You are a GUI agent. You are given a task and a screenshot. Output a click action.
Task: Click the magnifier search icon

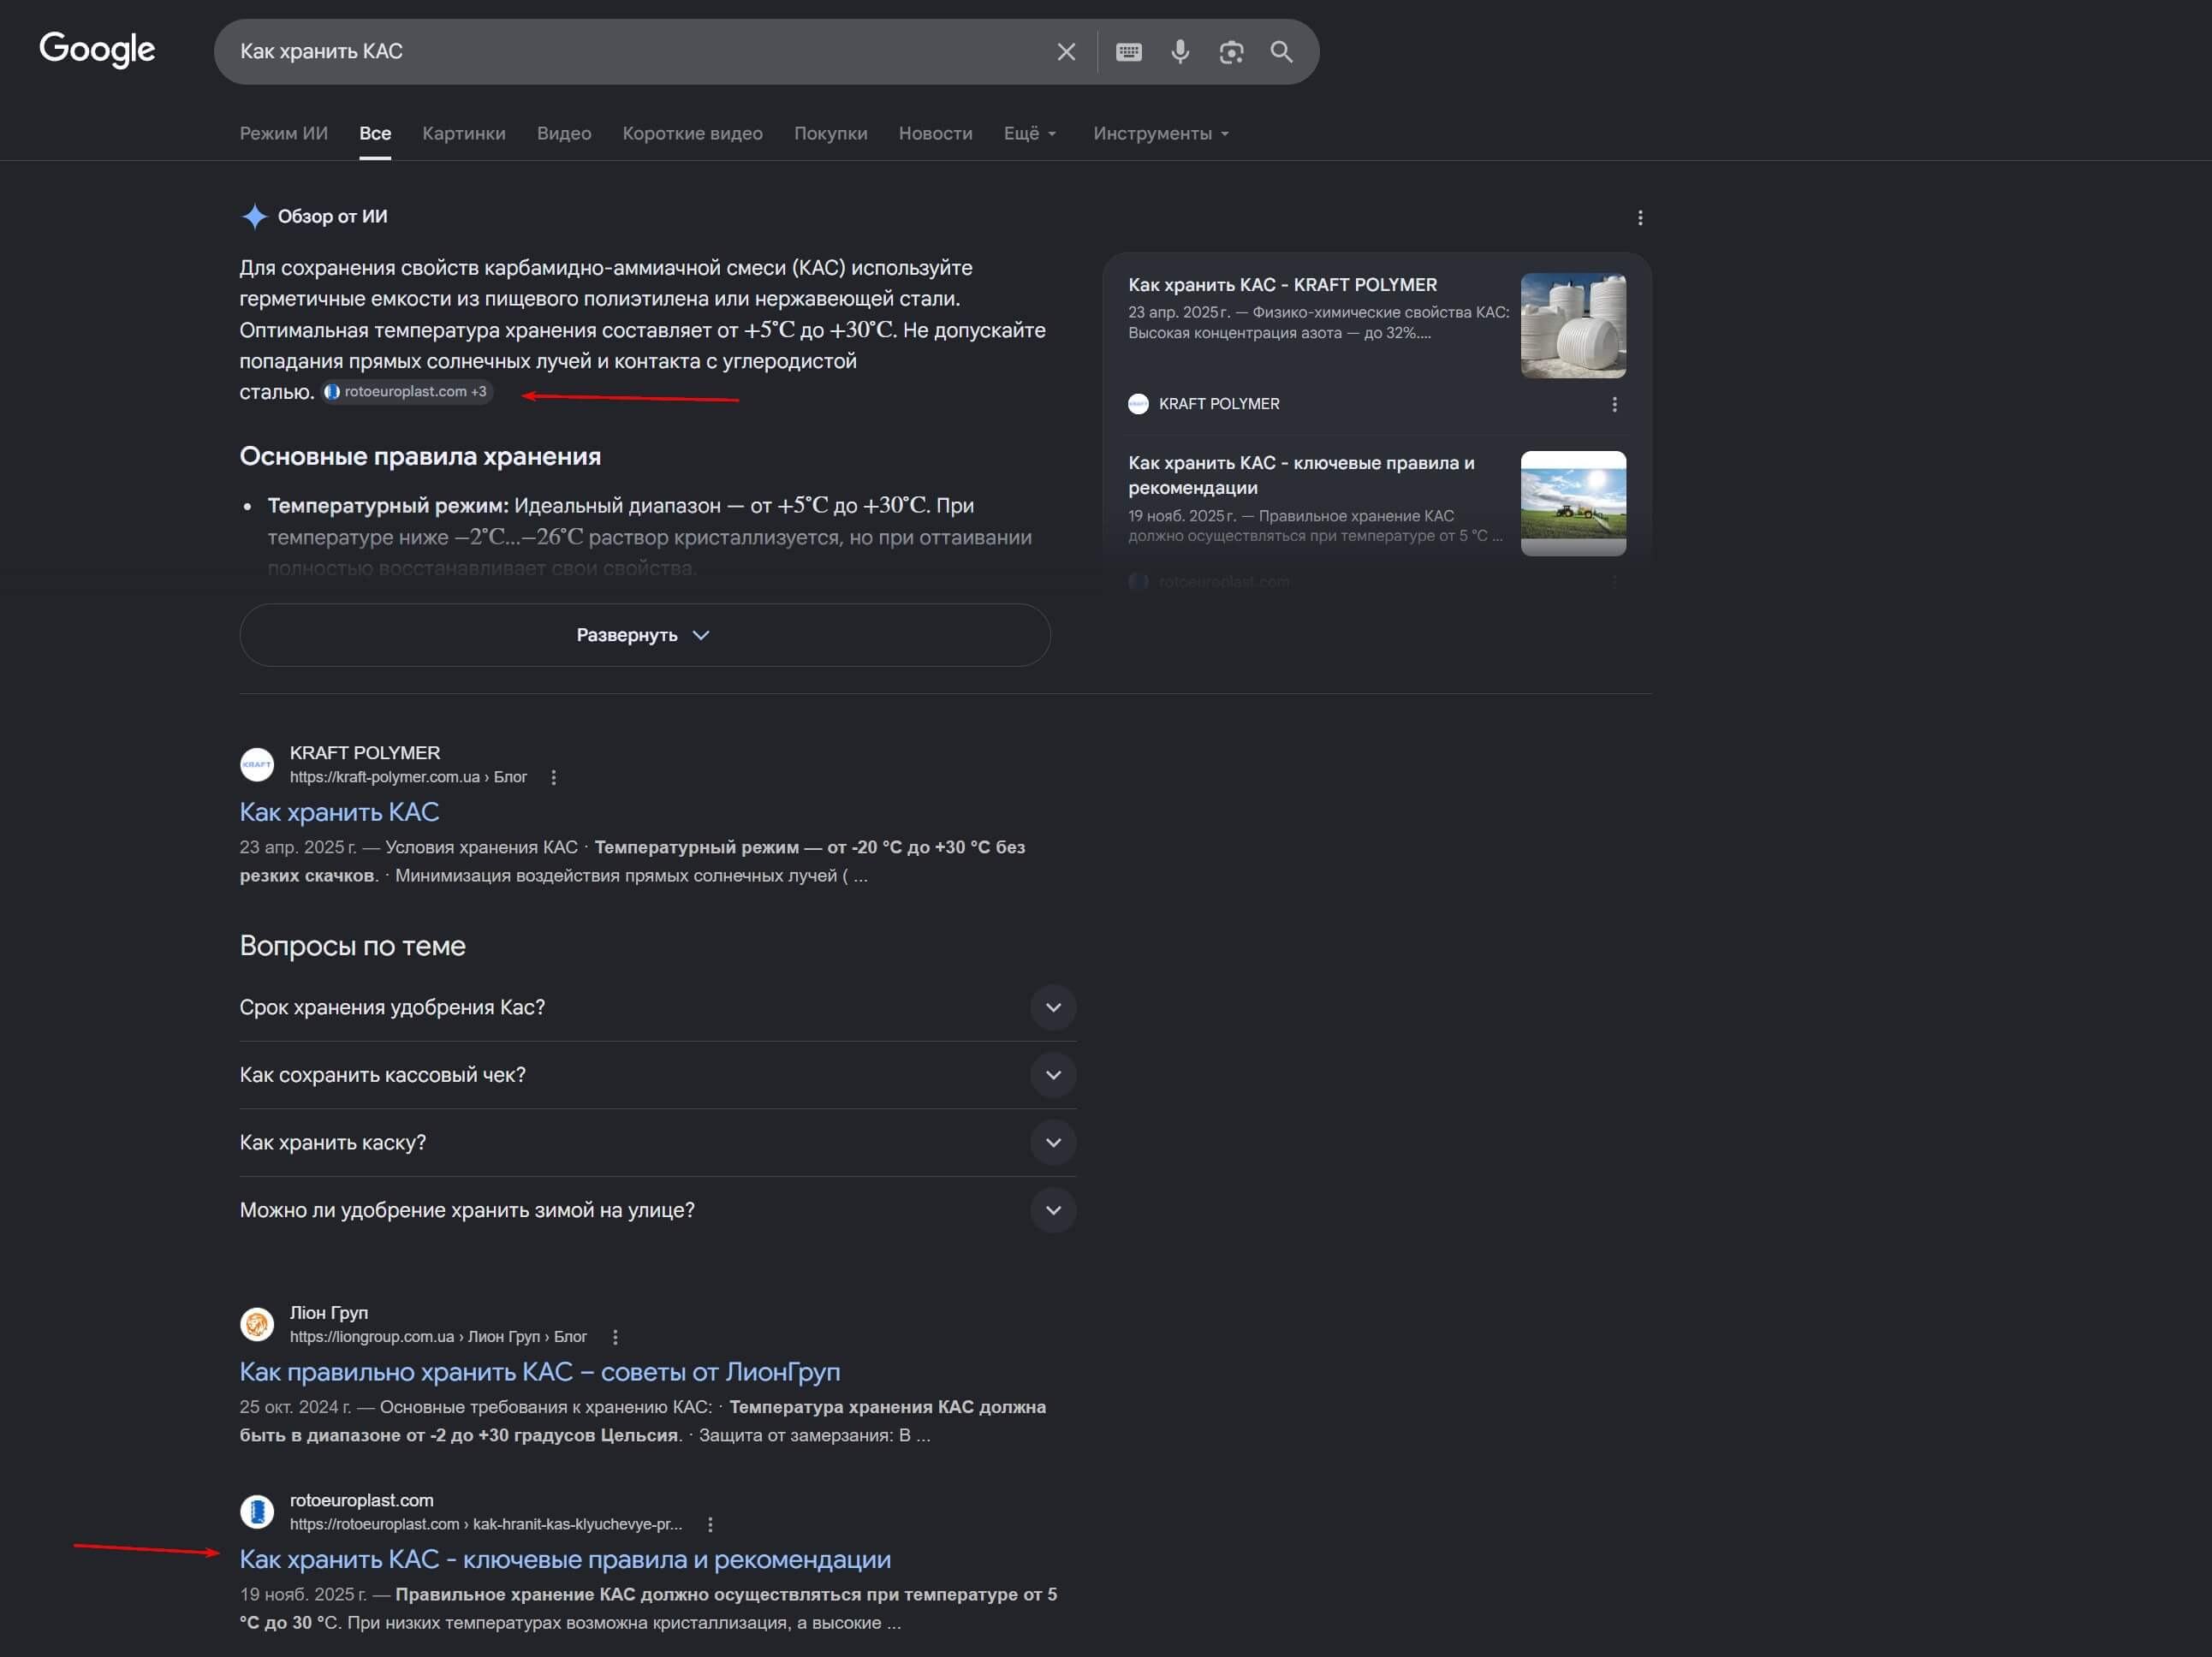(x=1281, y=52)
